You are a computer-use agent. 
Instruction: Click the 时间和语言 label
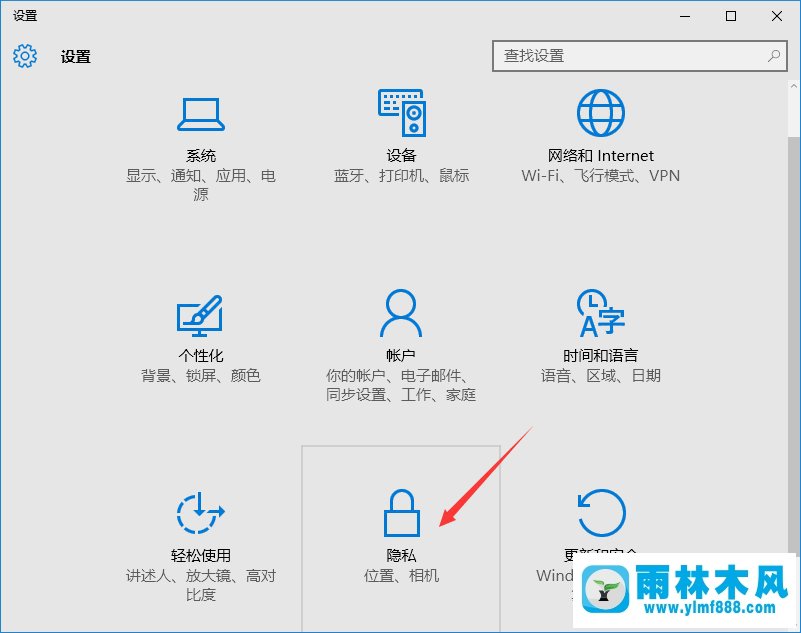tap(601, 355)
